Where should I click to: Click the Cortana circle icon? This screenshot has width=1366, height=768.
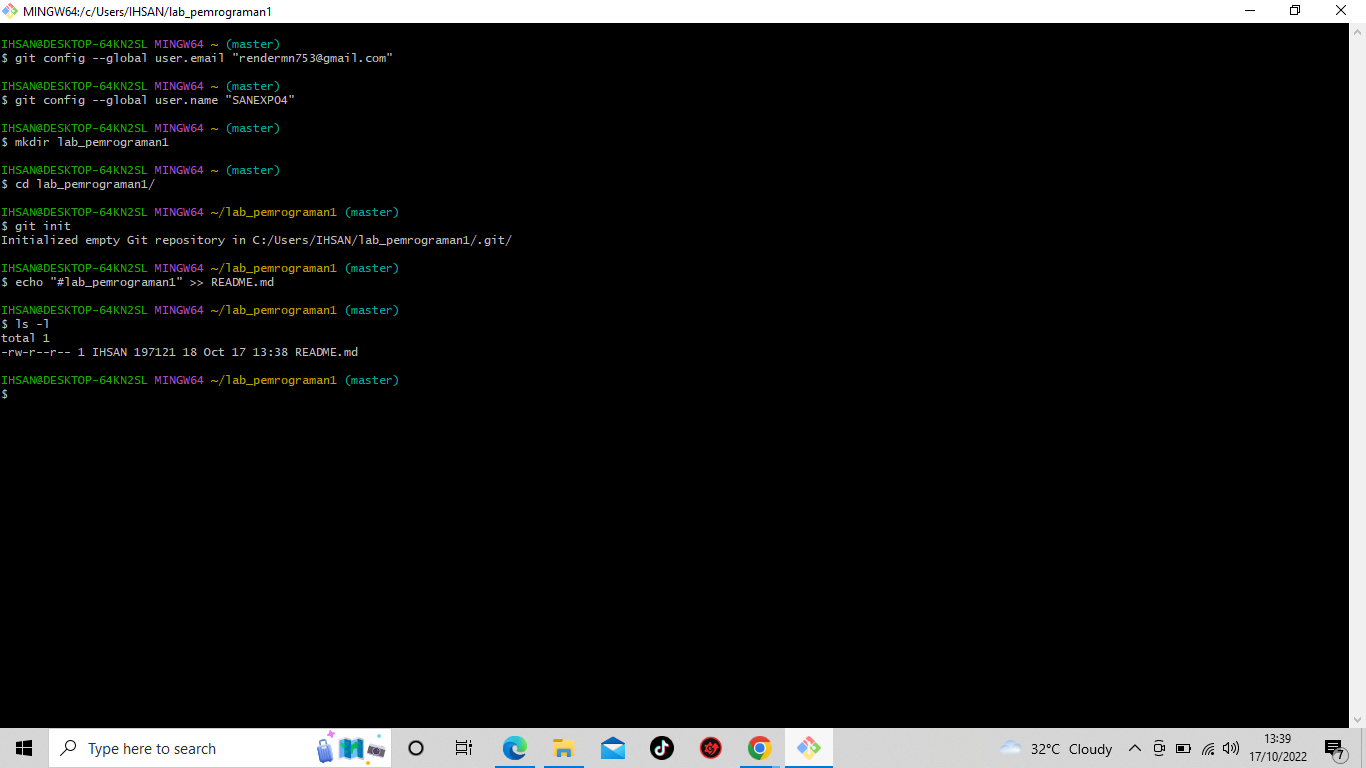(x=415, y=748)
